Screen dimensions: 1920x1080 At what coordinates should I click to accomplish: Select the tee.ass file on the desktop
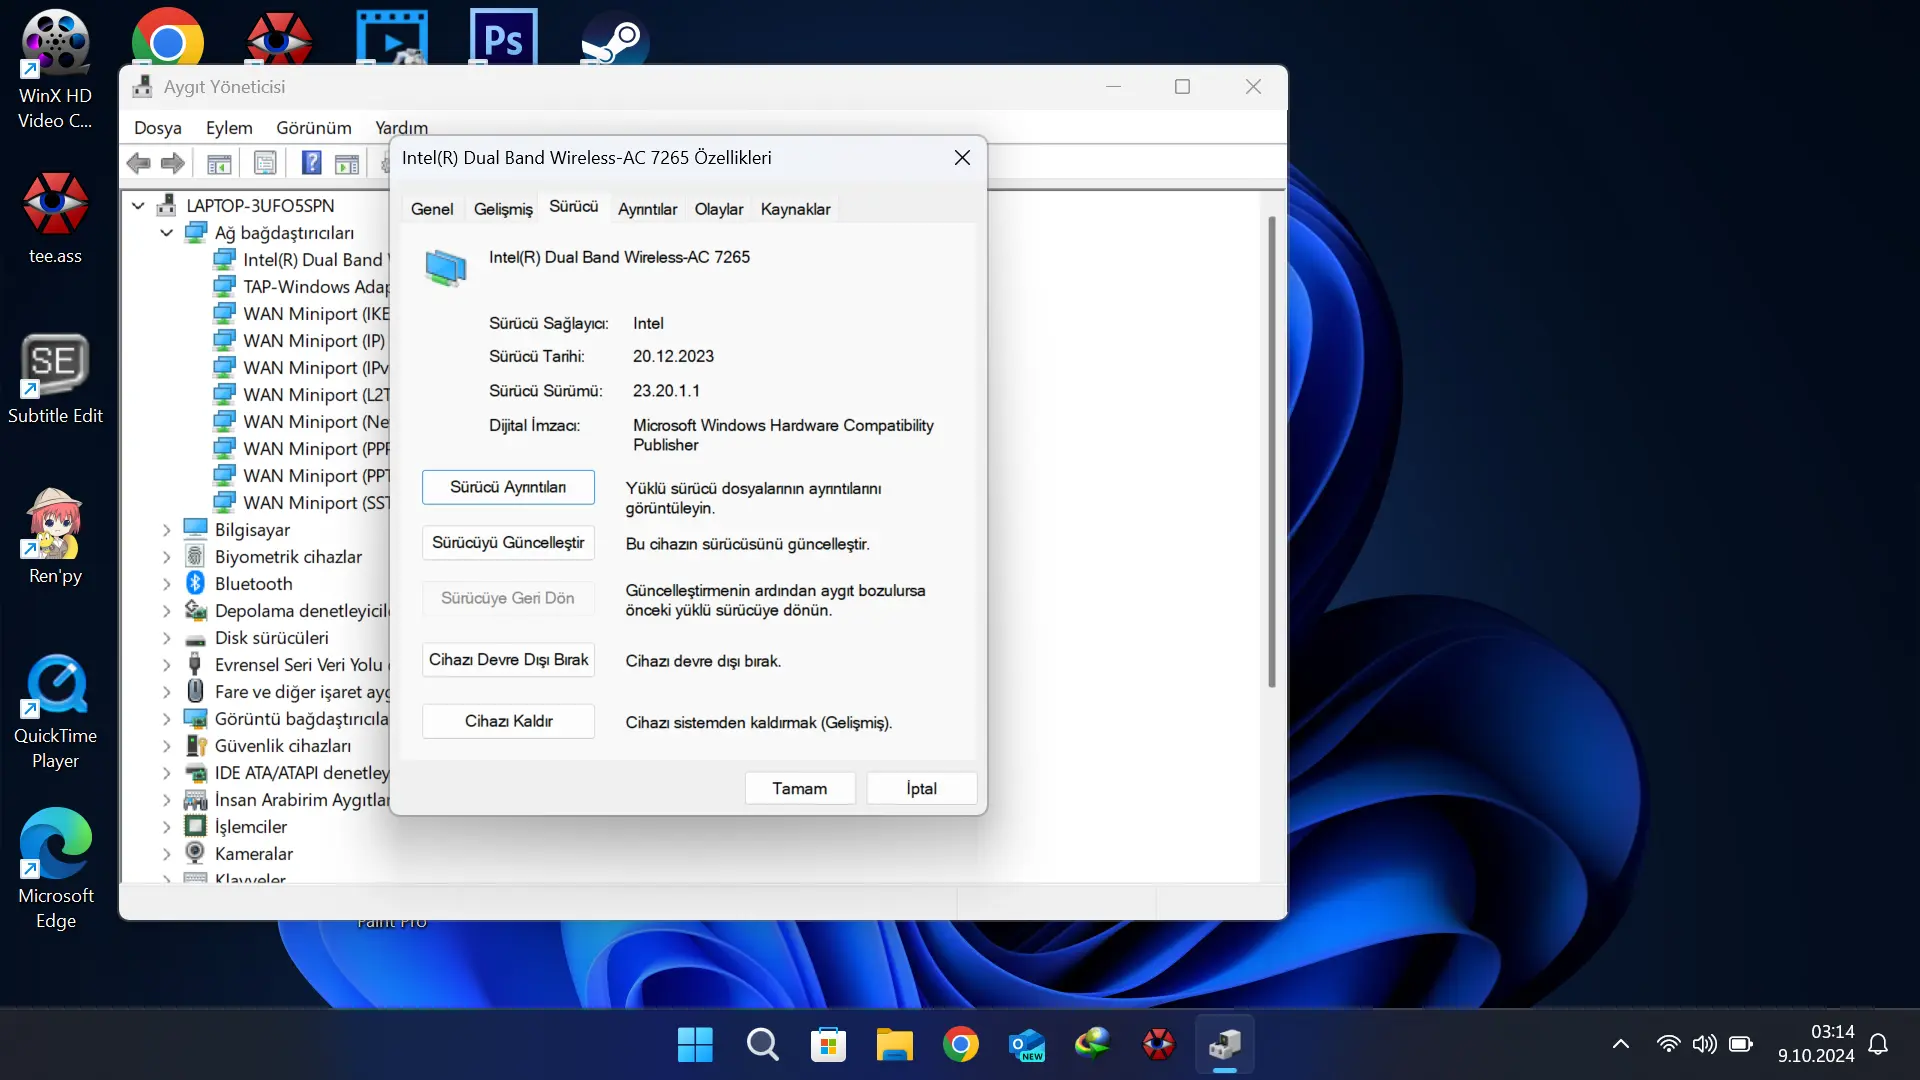(x=55, y=218)
